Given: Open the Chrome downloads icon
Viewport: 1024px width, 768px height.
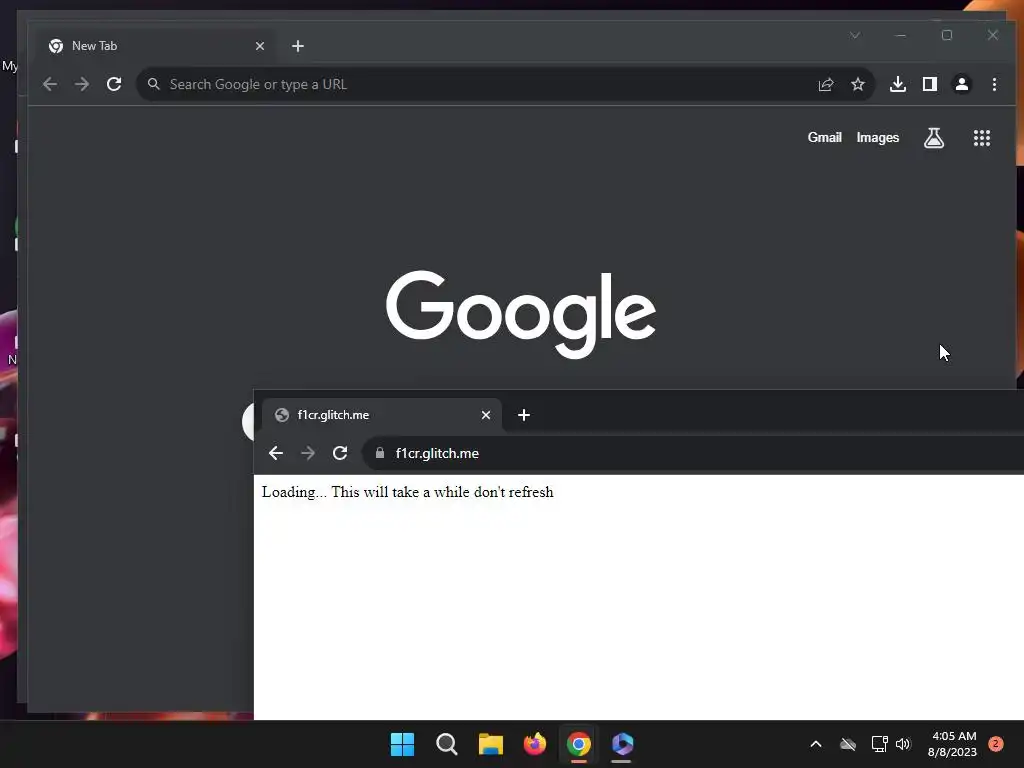Looking at the screenshot, I should [x=898, y=84].
